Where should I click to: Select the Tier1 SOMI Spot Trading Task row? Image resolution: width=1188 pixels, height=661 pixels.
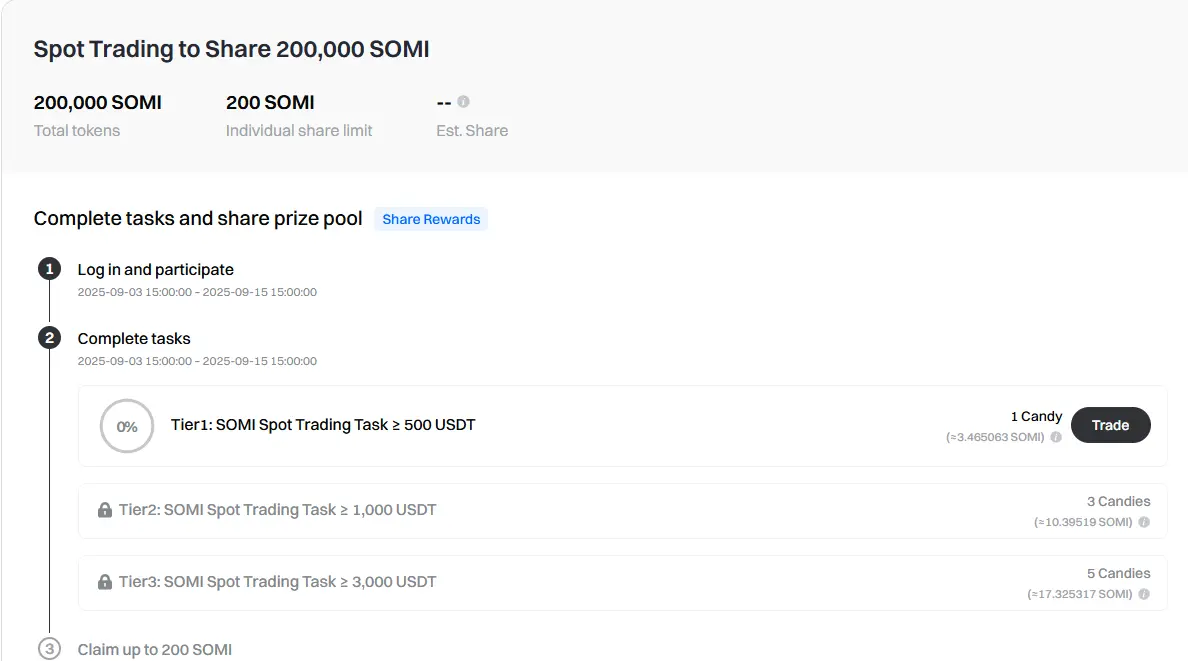pyautogui.click(x=622, y=426)
